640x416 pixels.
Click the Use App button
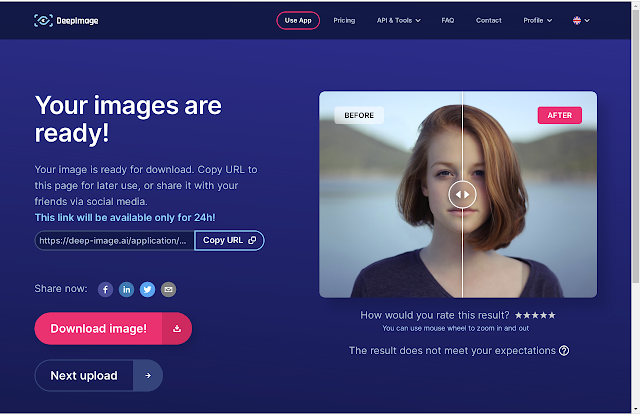(x=298, y=20)
